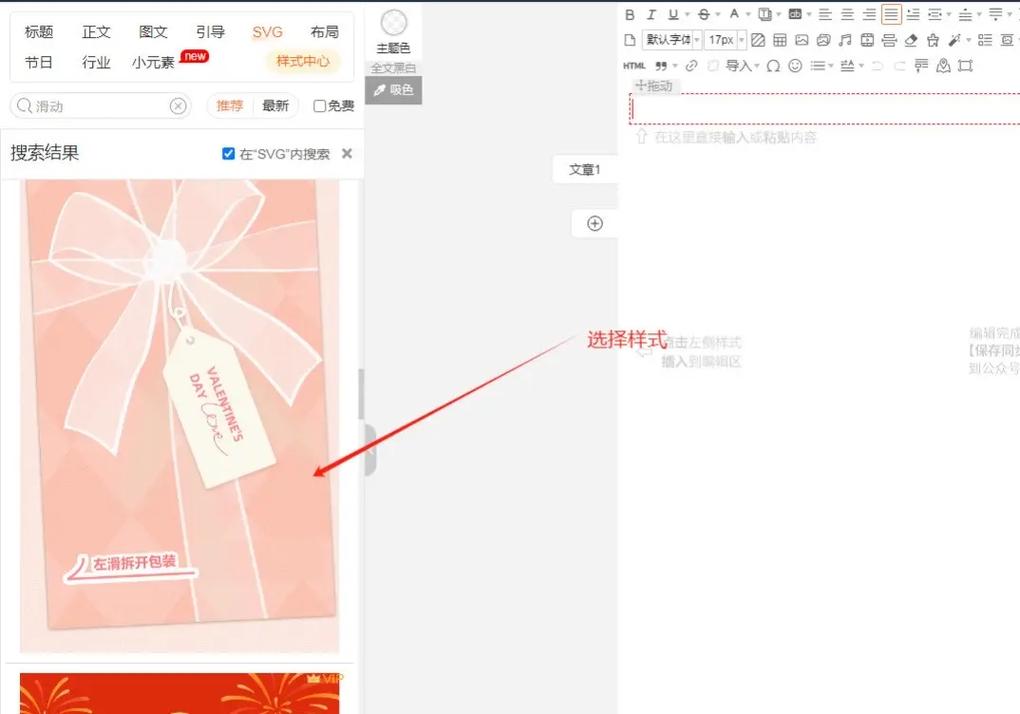Enable the 免费 filter checkbox
Viewport: 1020px width, 714px height.
pyautogui.click(x=318, y=106)
